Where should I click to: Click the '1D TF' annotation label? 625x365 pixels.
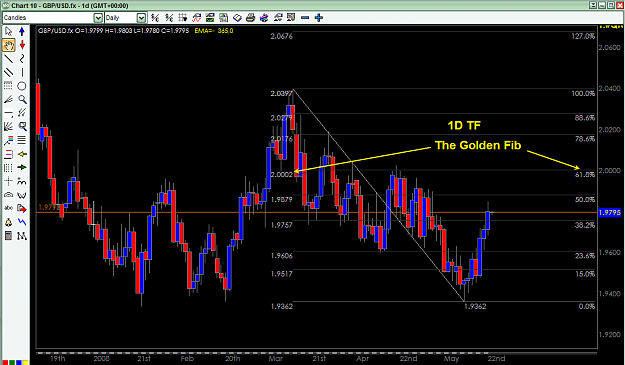[464, 126]
